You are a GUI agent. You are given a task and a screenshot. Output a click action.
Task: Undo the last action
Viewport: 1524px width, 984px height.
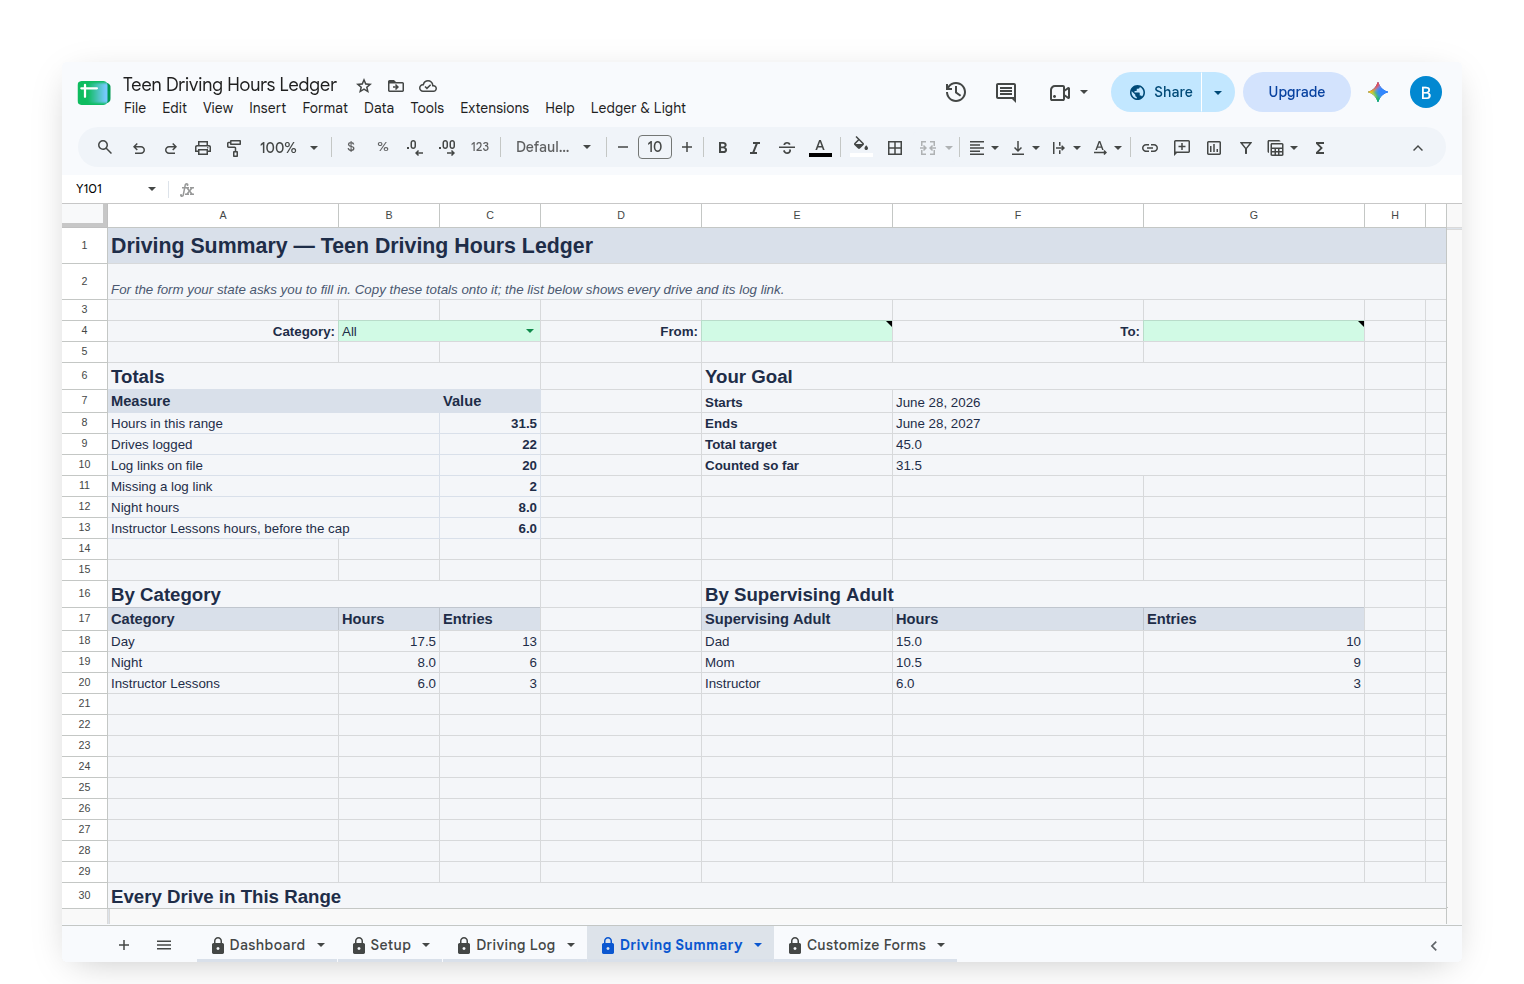click(x=139, y=148)
